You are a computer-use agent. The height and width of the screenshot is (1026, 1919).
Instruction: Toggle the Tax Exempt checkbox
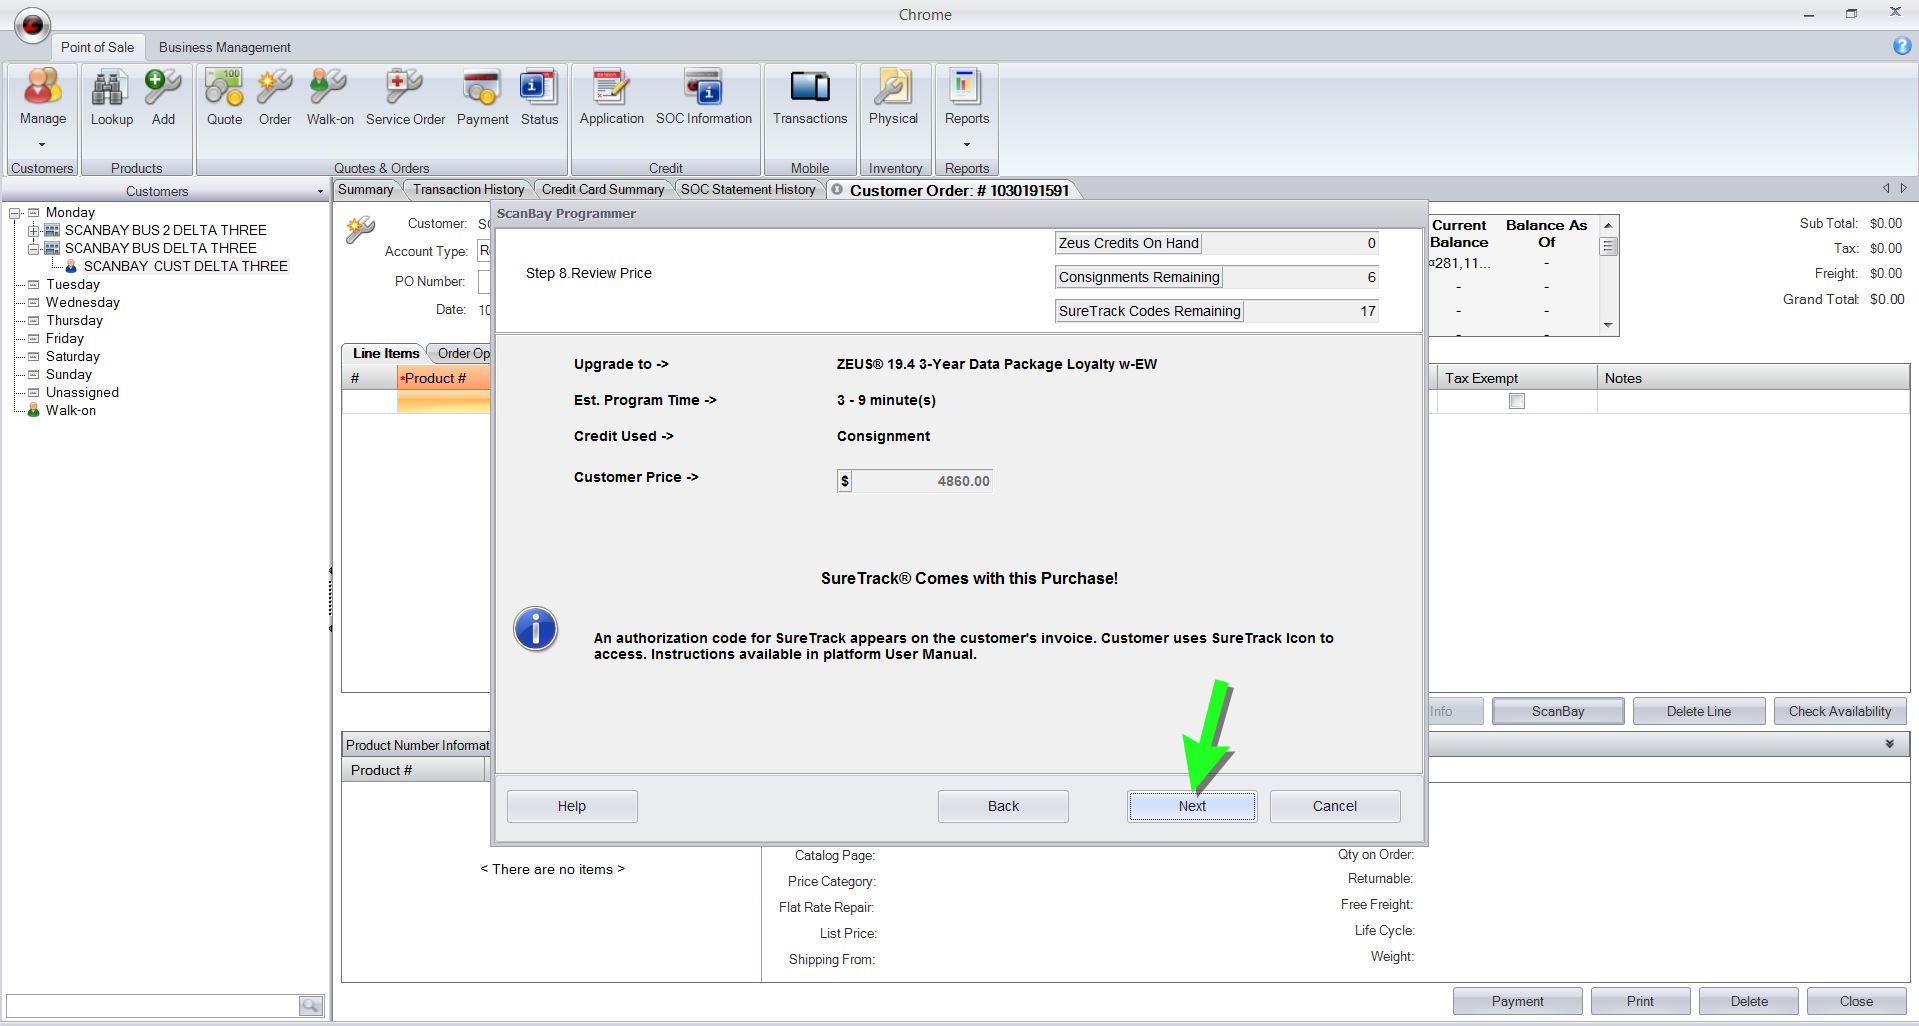point(1517,401)
